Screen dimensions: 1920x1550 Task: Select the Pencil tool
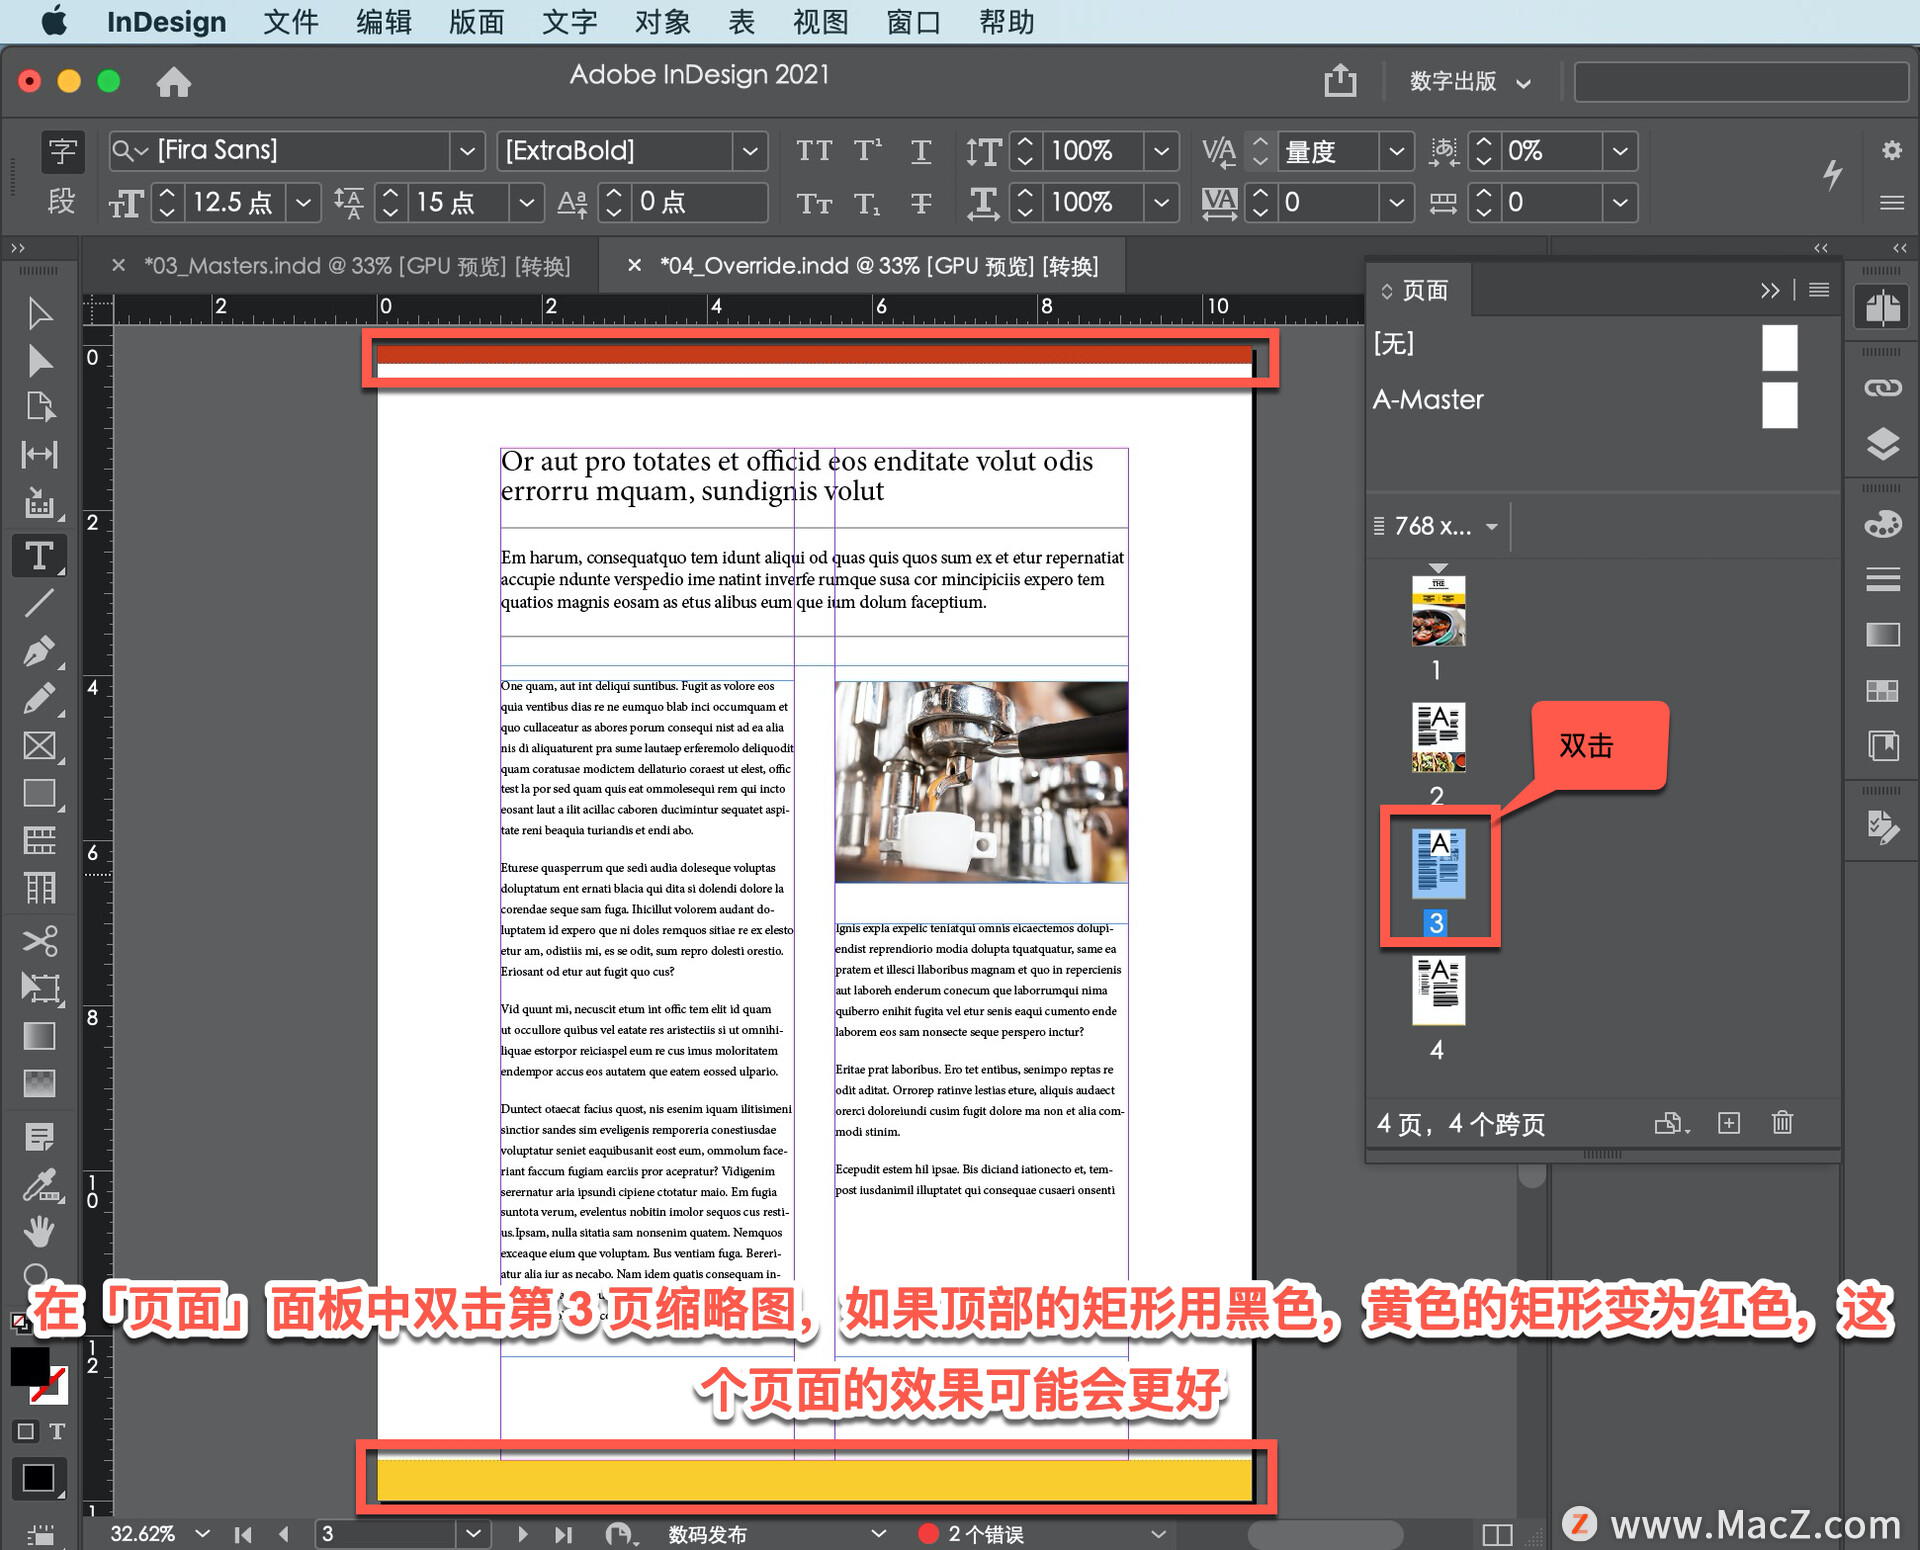coord(39,698)
